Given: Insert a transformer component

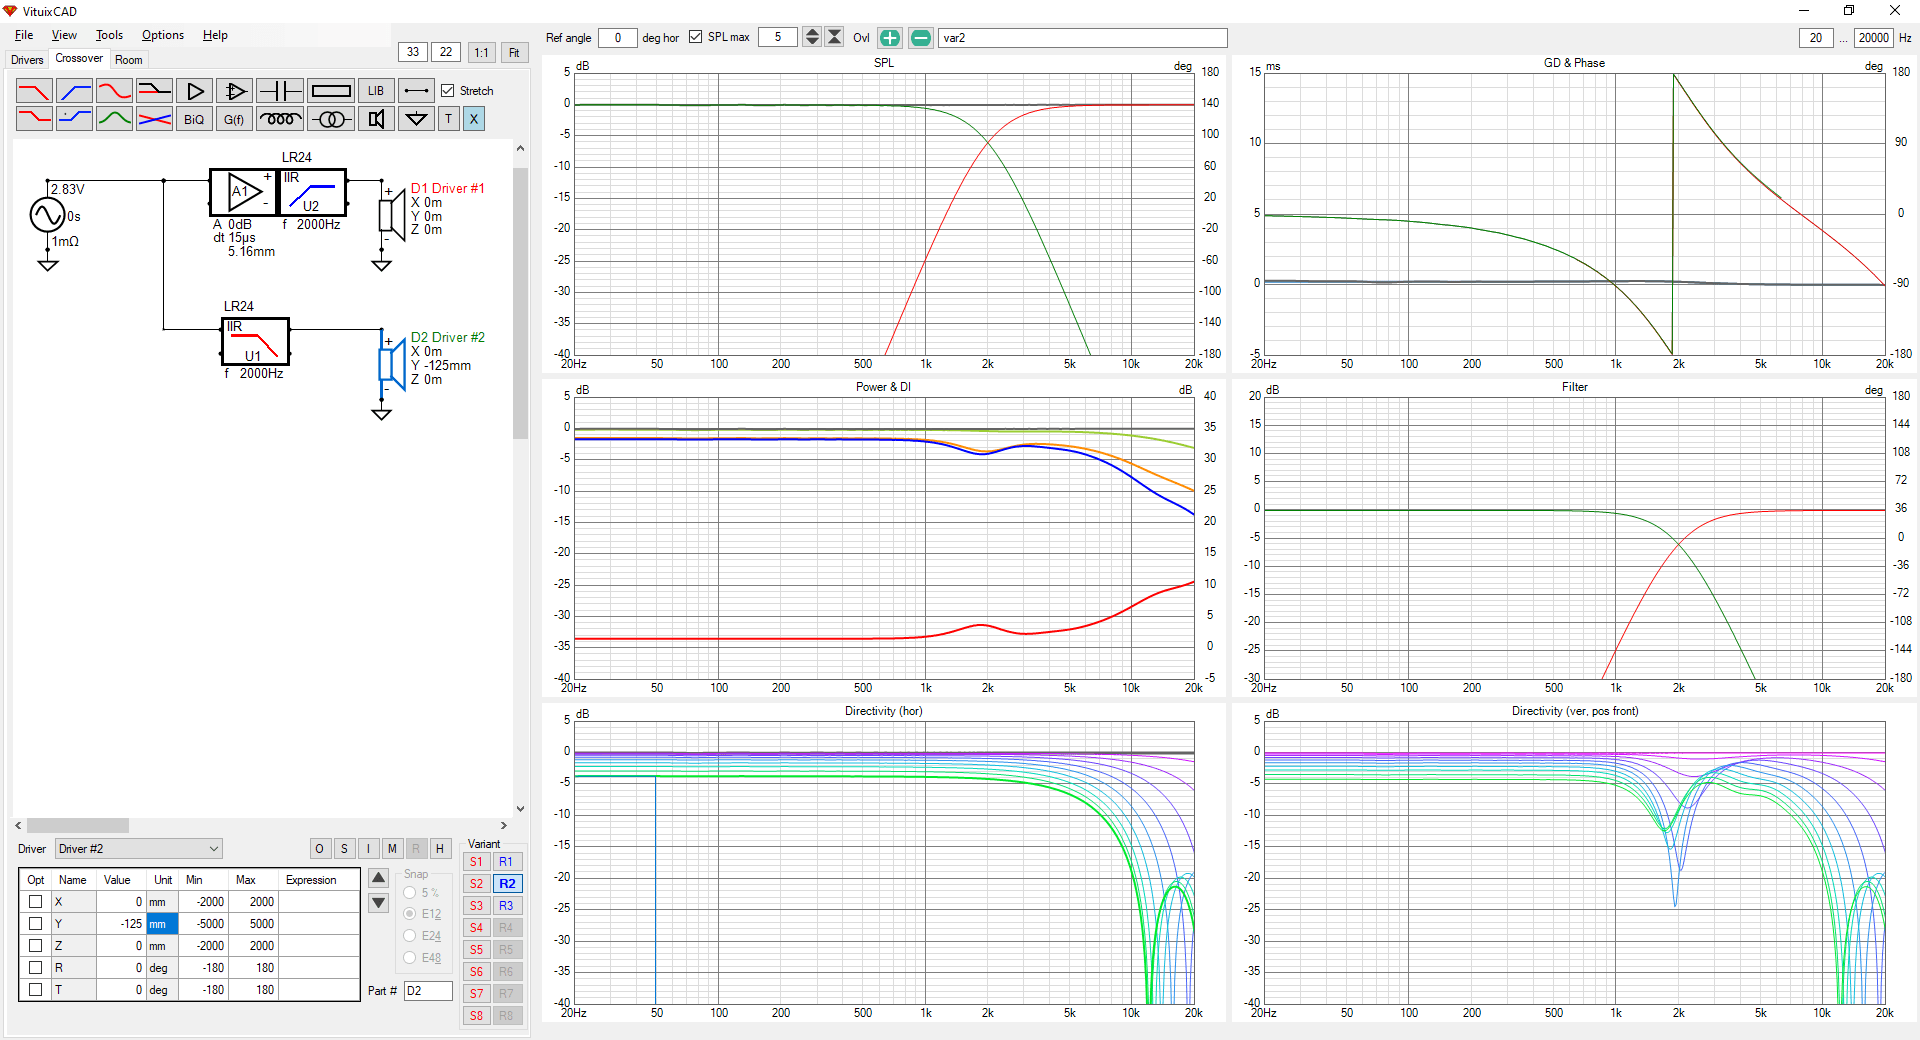Looking at the screenshot, I should (331, 119).
